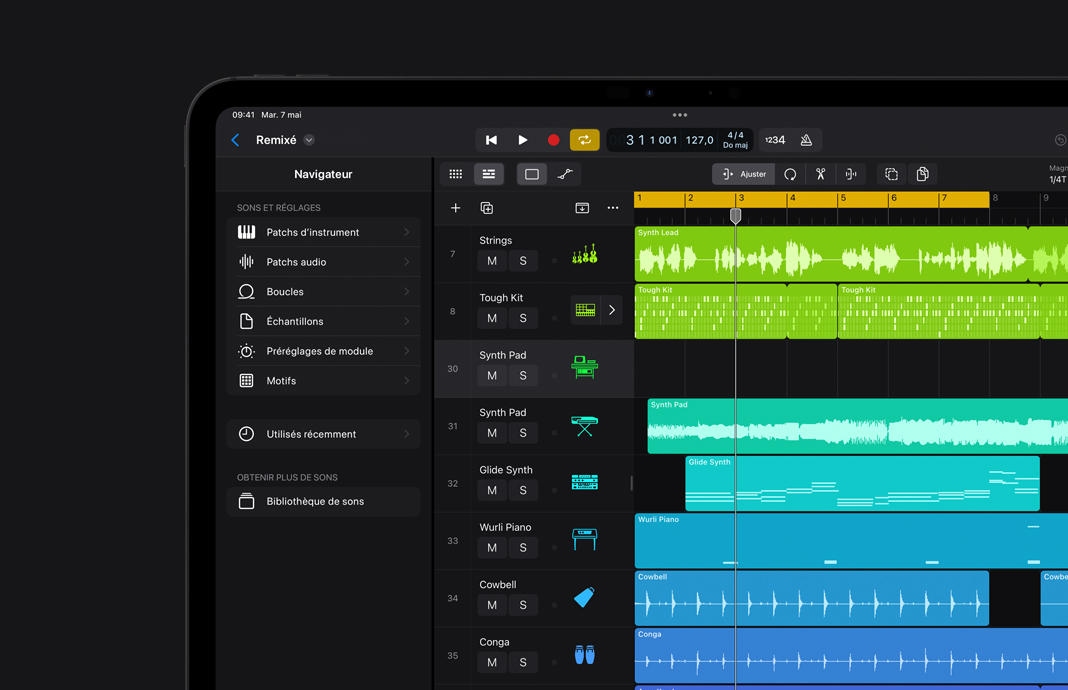The image size is (1068, 690).
Task: Enable cycle mode in the transport bar
Action: click(x=586, y=139)
